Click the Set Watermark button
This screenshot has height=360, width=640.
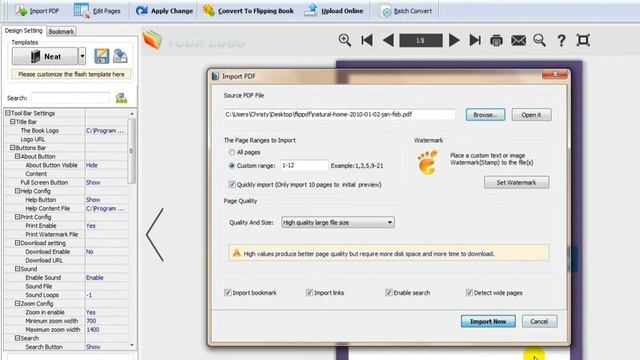point(516,182)
